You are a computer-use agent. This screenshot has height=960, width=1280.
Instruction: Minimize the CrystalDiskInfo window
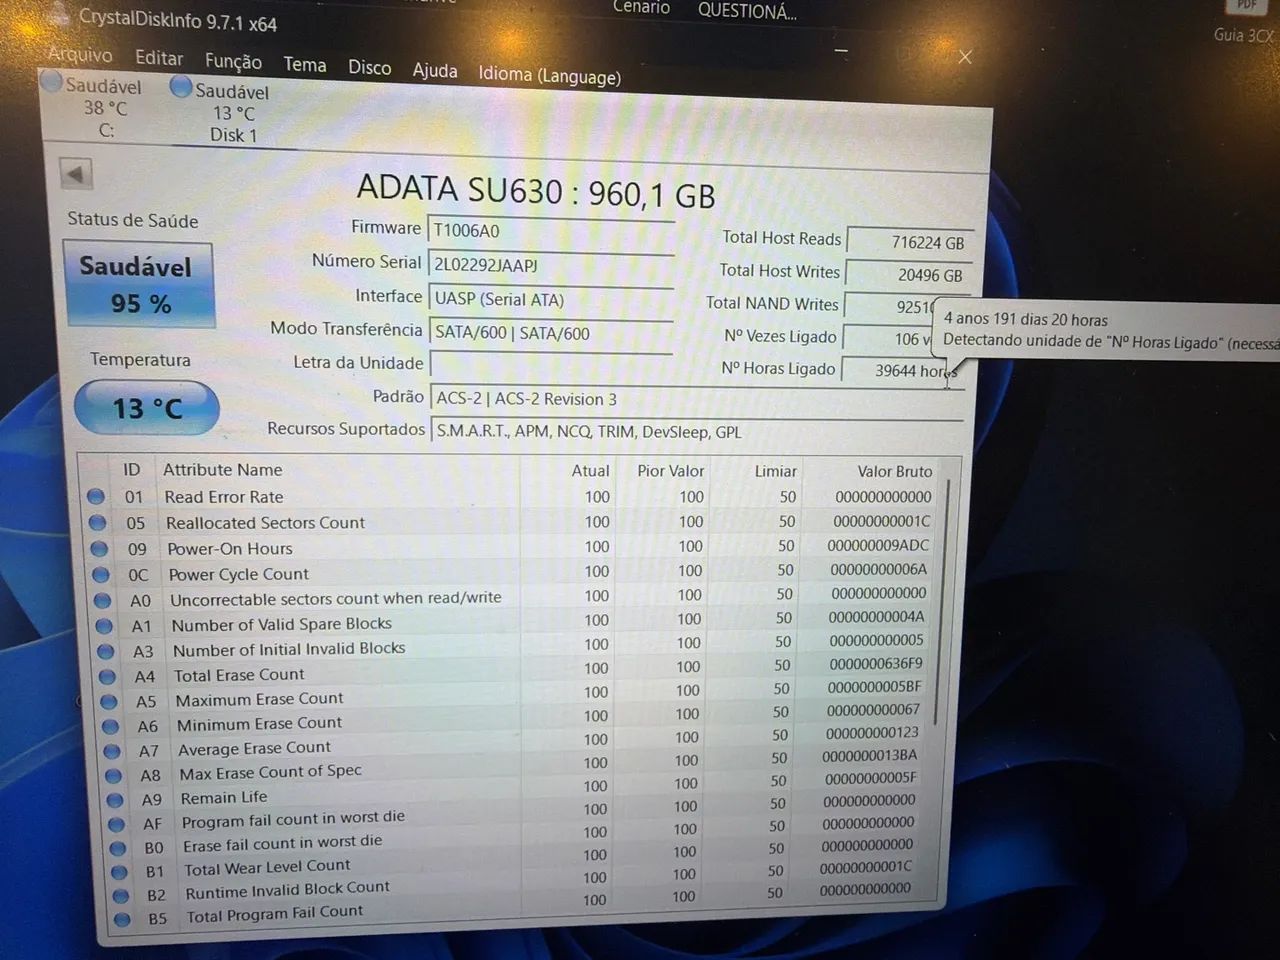tap(842, 50)
